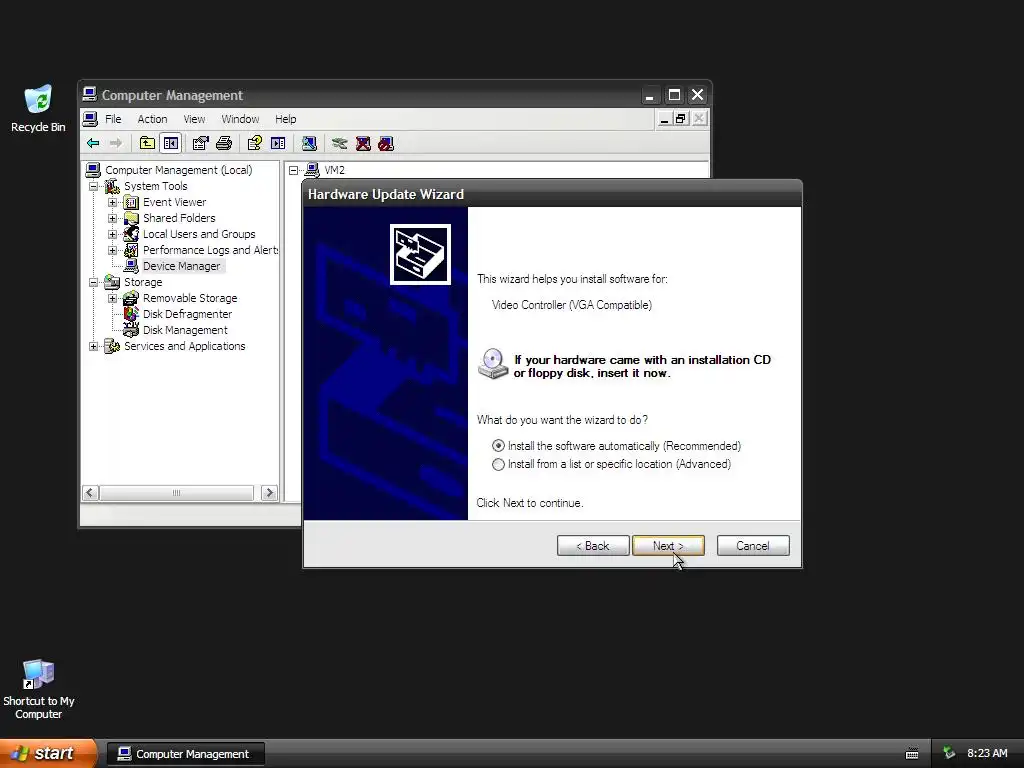1024x768 pixels.
Task: Select Shortcut to My Computer desktop icon
Action: 39,690
